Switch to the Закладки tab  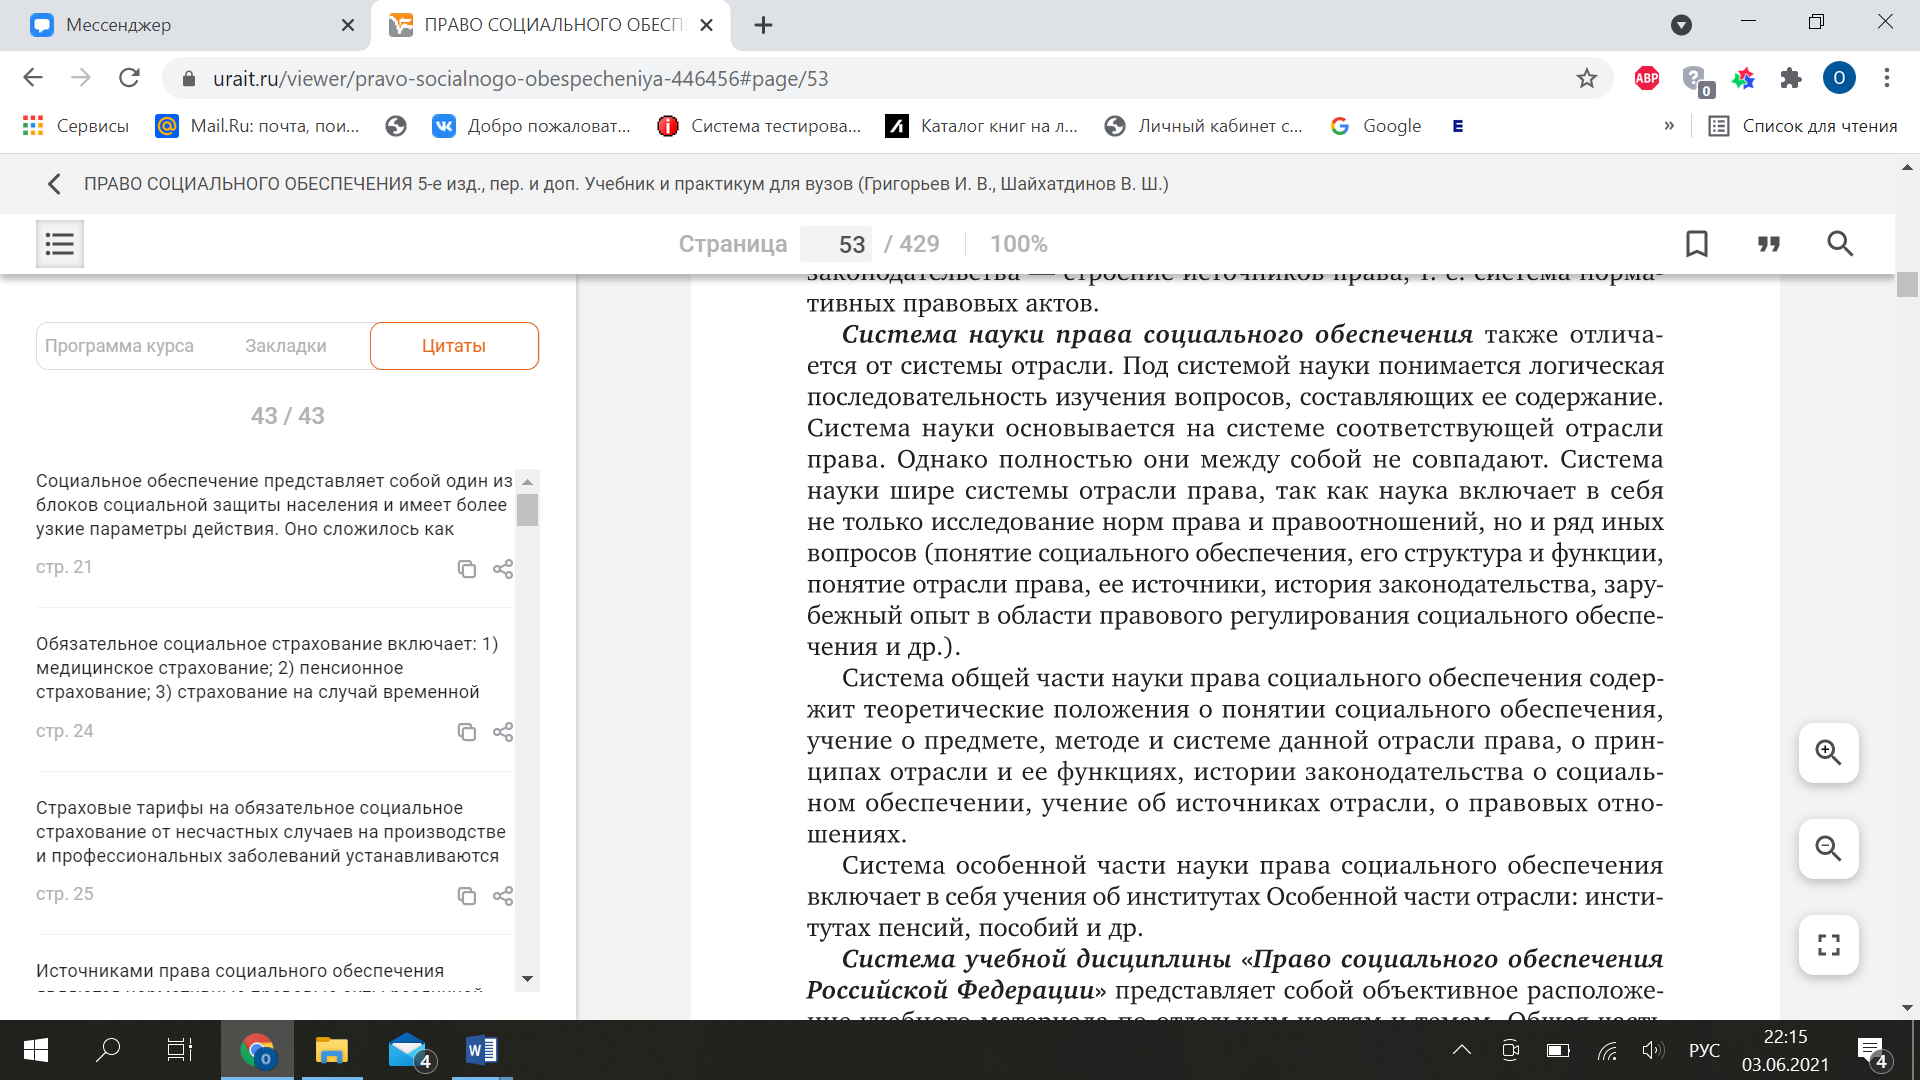pyautogui.click(x=286, y=346)
